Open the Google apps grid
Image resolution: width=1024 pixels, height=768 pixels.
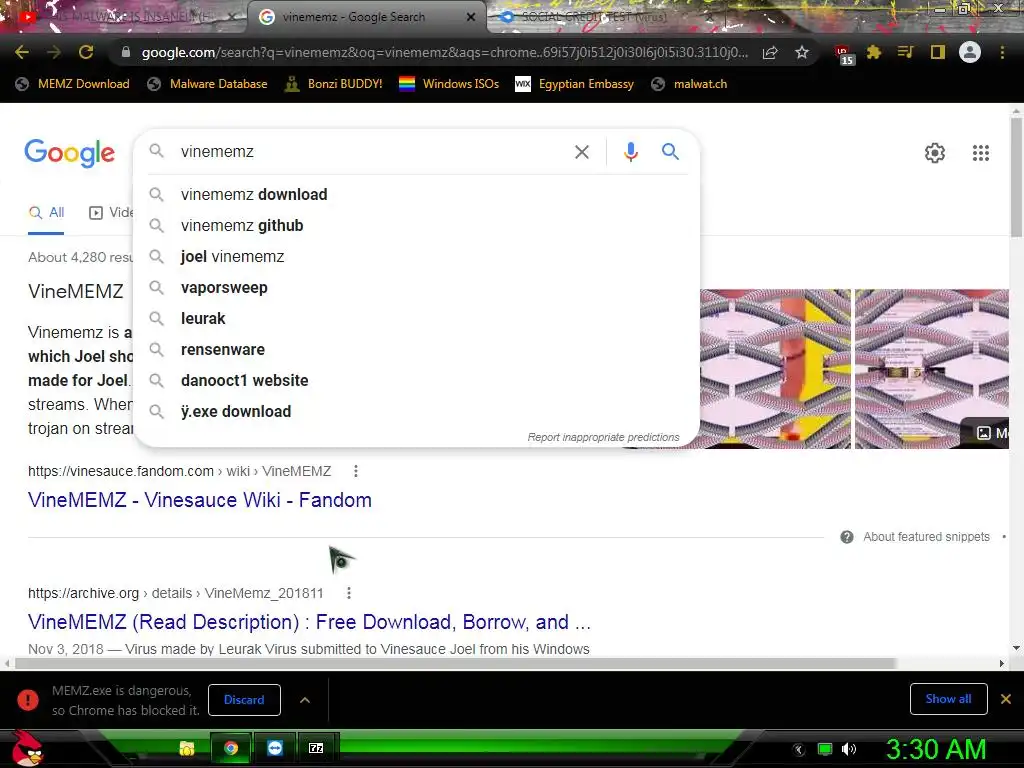click(x=980, y=153)
